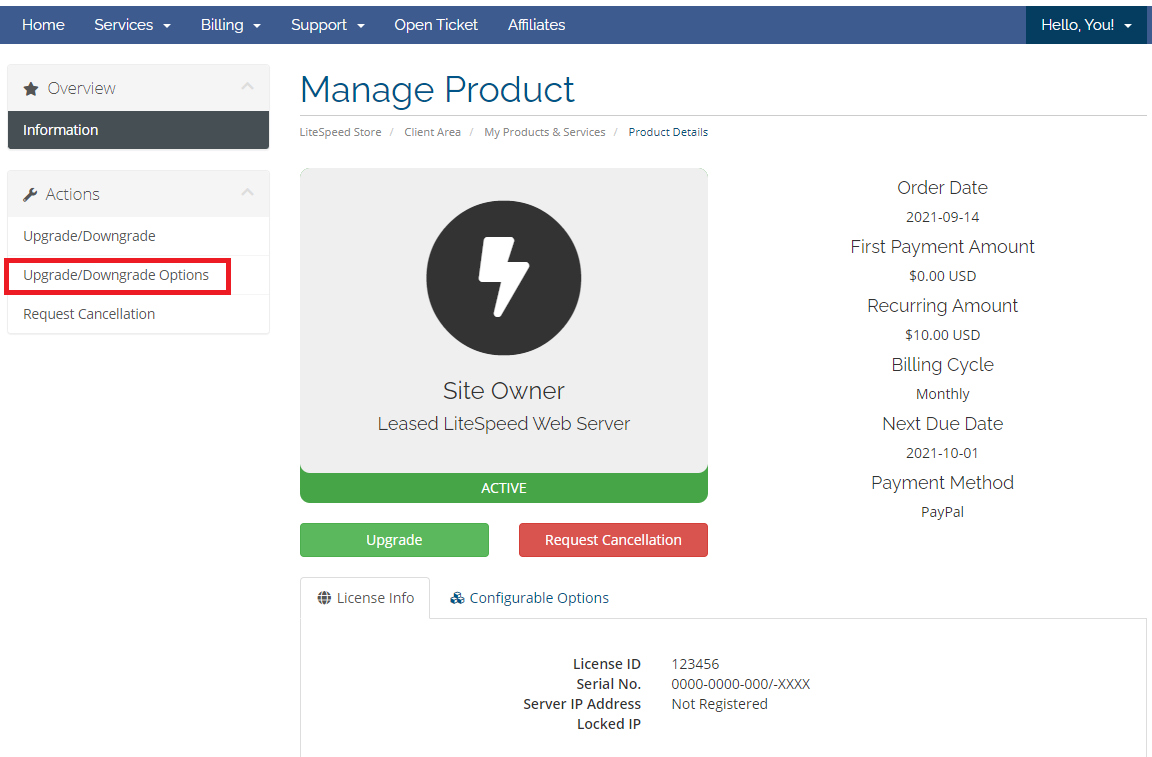Click the License ID value 123456
The height and width of the screenshot is (757, 1152).
(x=695, y=664)
